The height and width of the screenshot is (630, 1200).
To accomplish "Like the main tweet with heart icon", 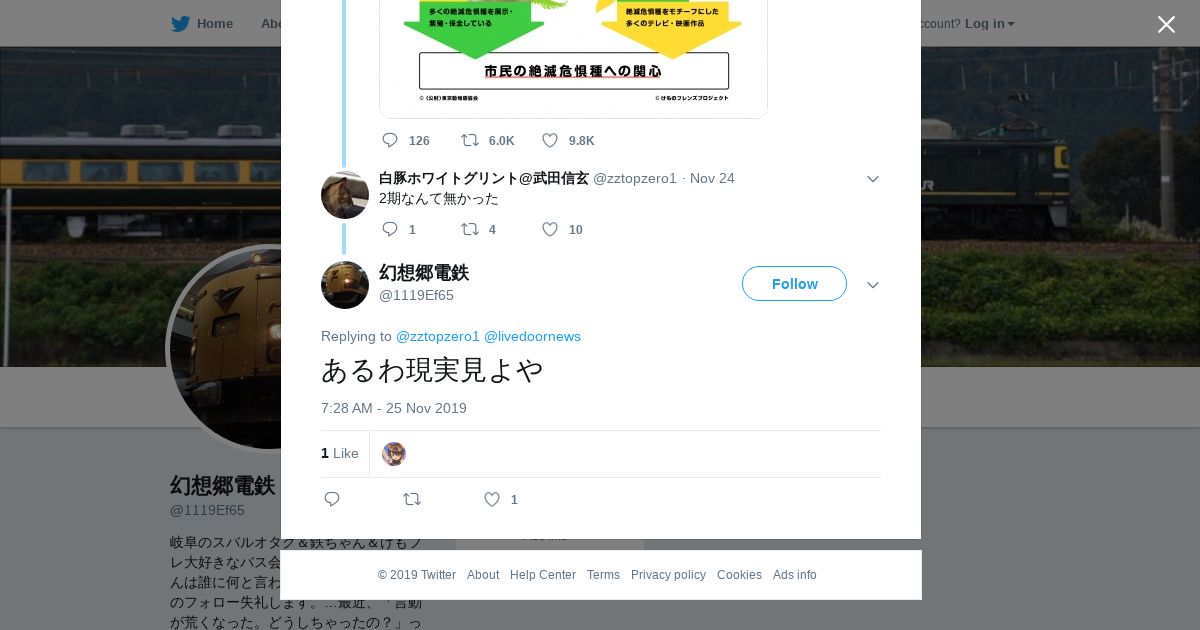I will coord(492,499).
